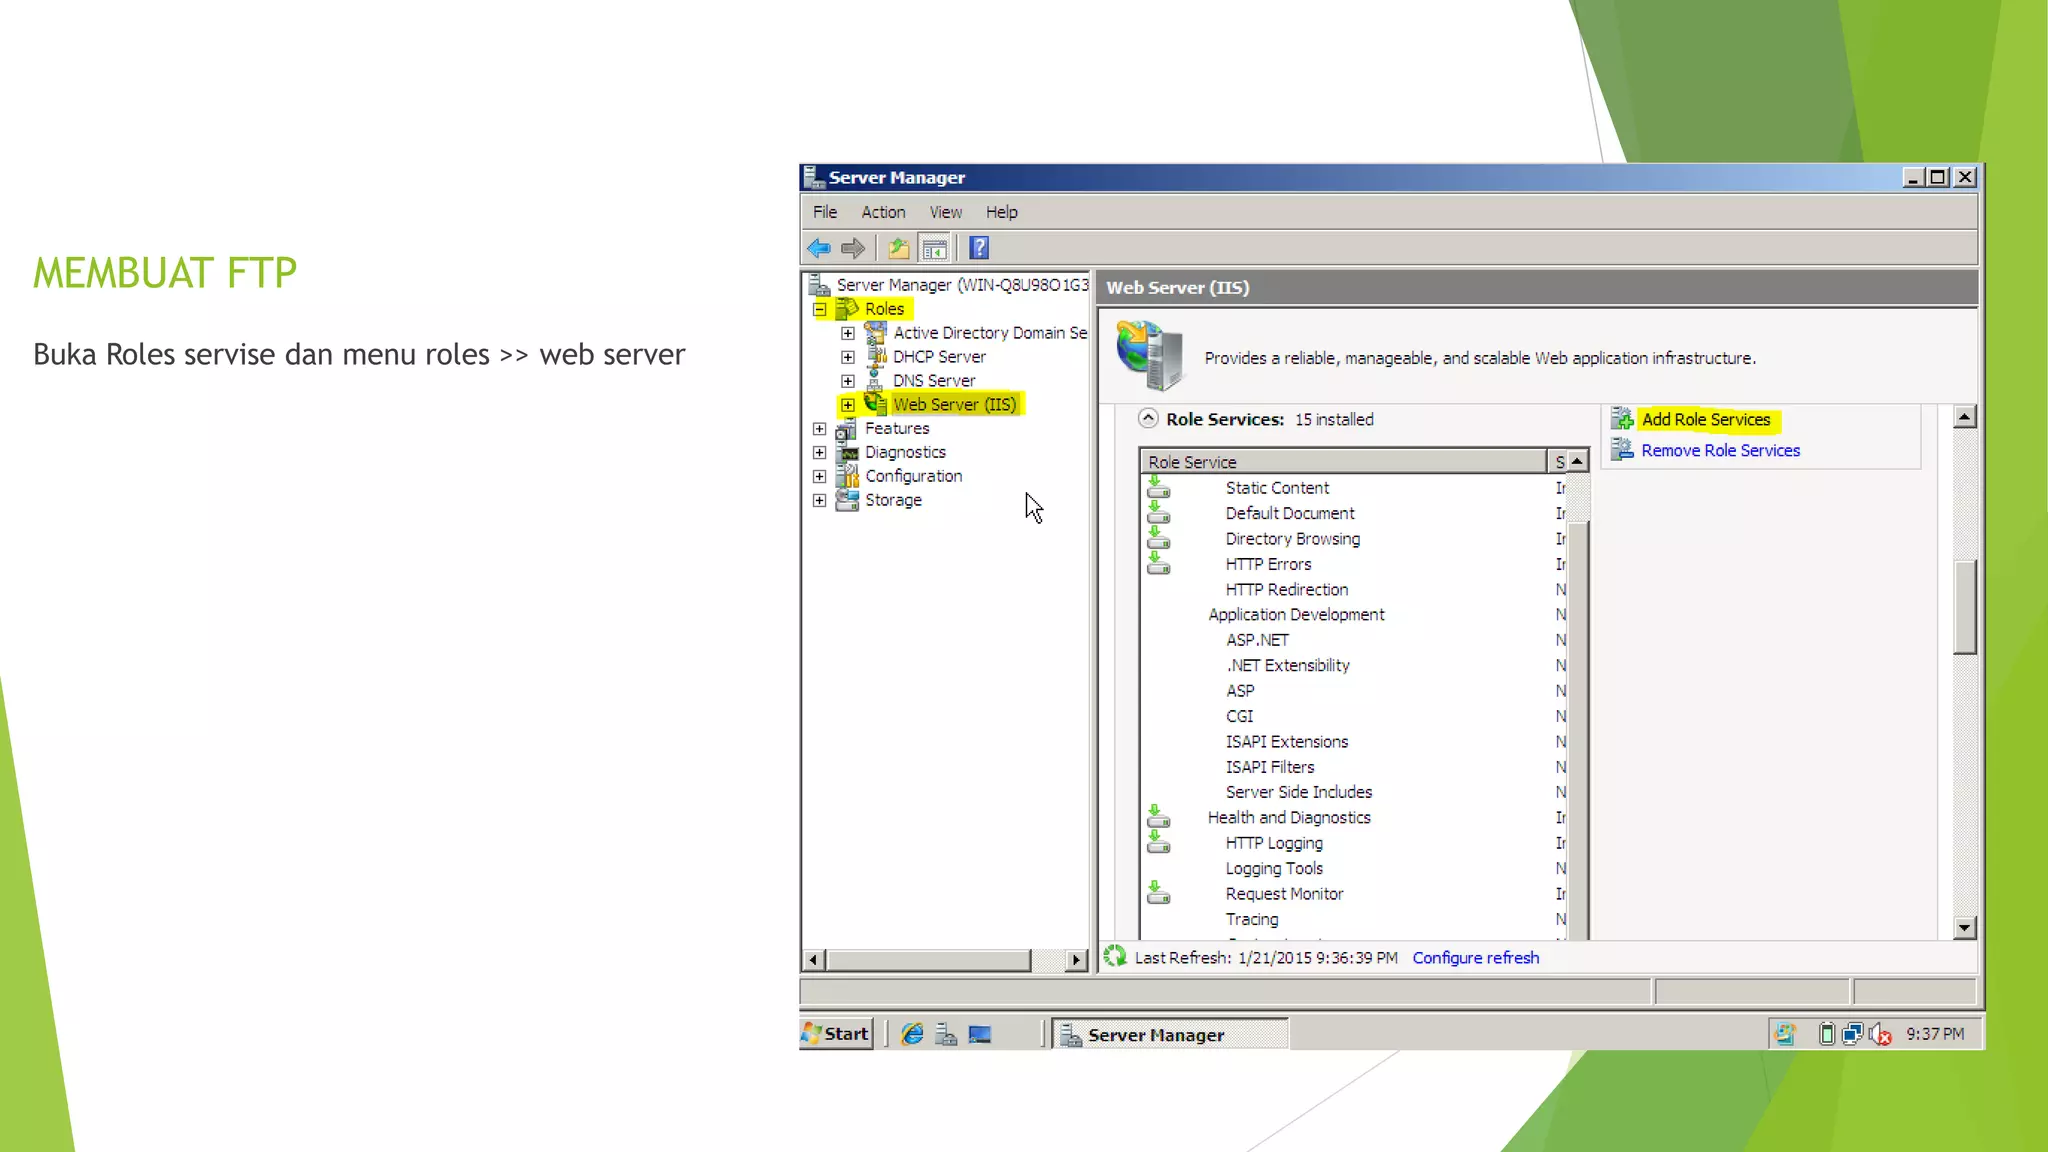Click the Show Desktop quick launch icon
This screenshot has width=2048, height=1152.
point(980,1034)
